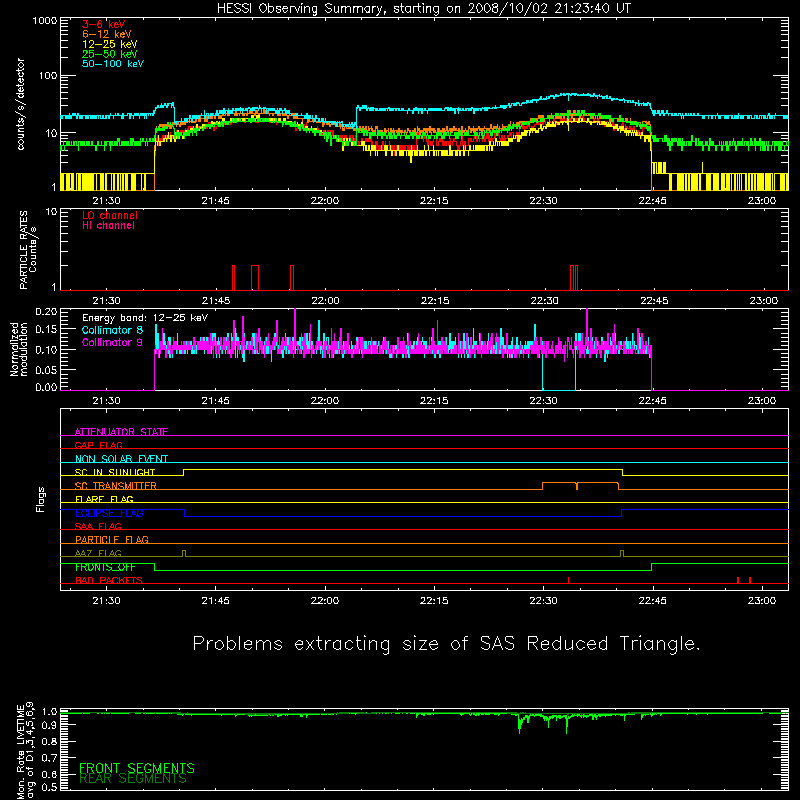Click the "3-6 keV" legend label

coord(104,24)
